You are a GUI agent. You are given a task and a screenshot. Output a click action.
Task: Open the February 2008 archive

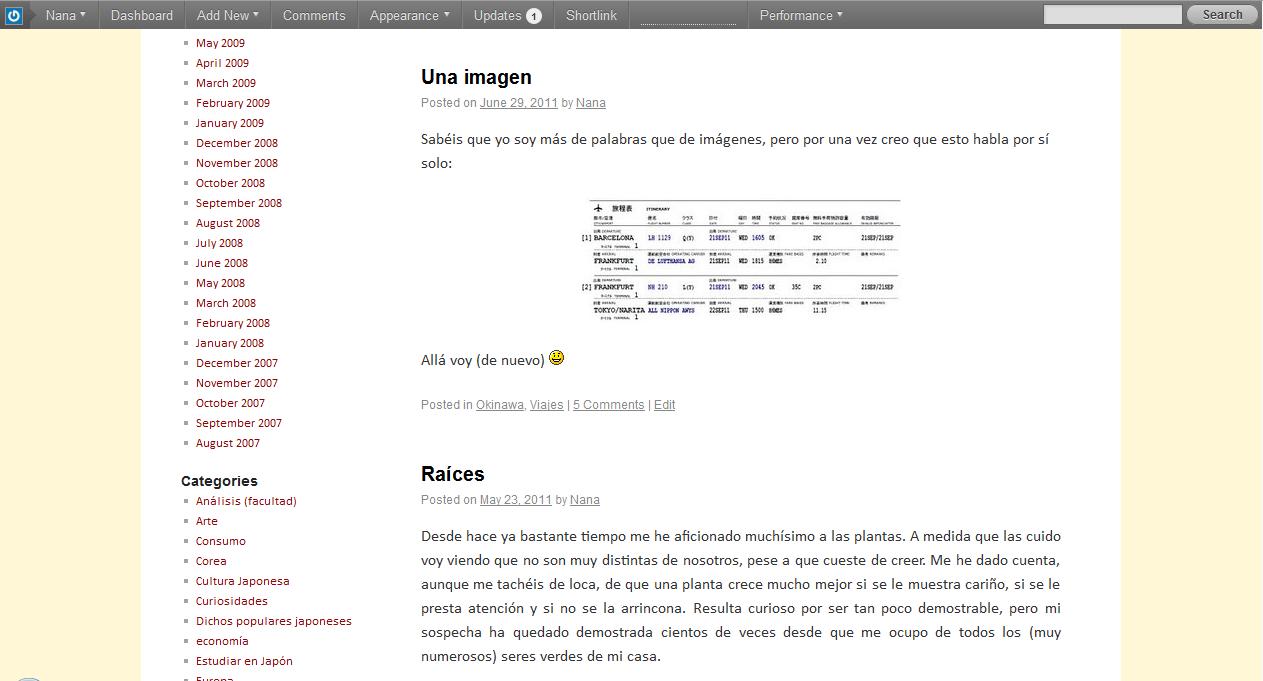(233, 323)
